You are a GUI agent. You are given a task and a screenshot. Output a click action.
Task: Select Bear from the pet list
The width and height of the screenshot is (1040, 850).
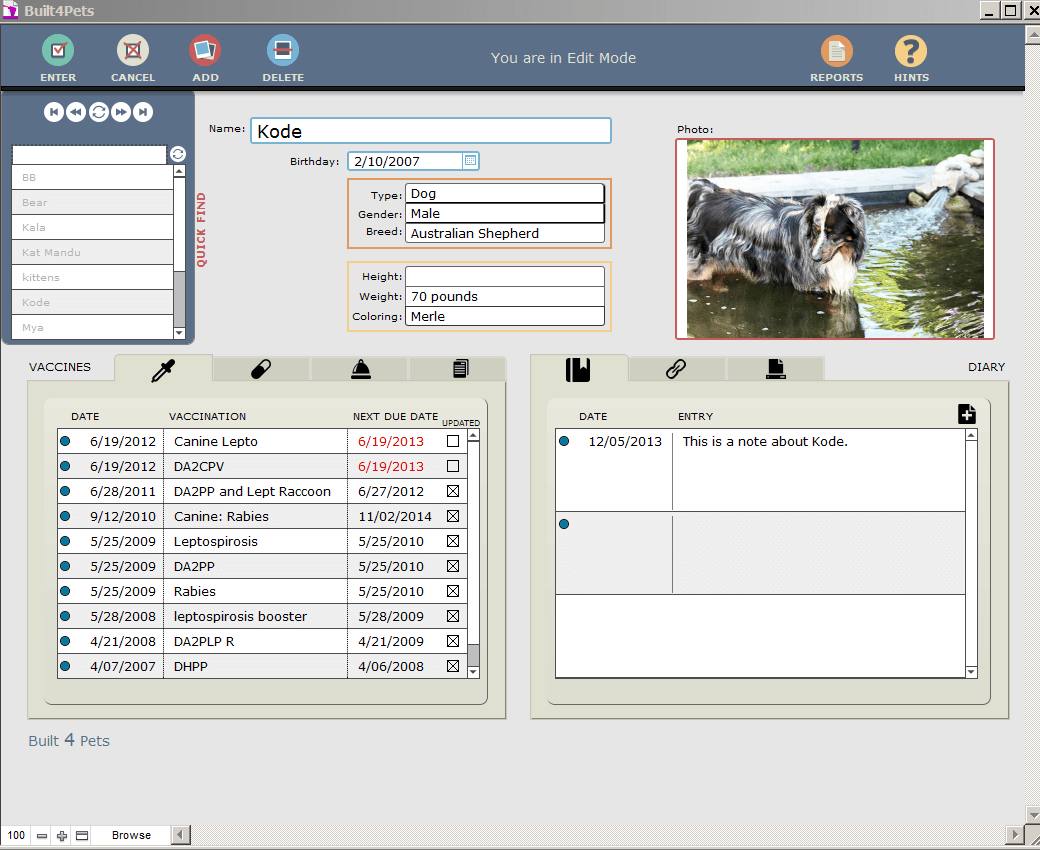(92, 202)
